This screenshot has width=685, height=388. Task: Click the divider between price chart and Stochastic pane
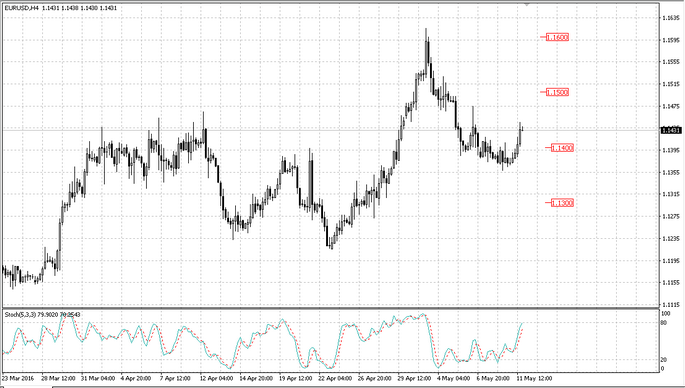331,308
